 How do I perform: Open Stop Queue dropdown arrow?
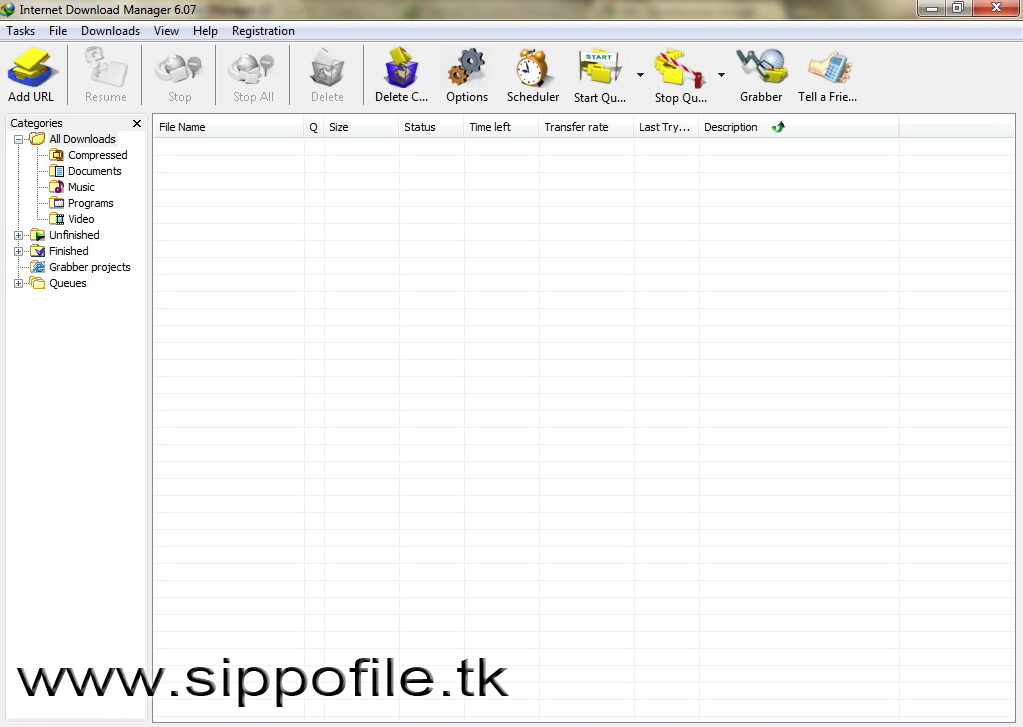click(x=721, y=75)
